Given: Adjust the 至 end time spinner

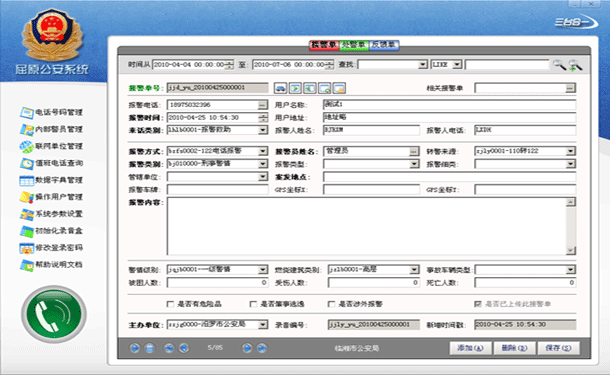Looking at the screenshot, I should pos(330,65).
